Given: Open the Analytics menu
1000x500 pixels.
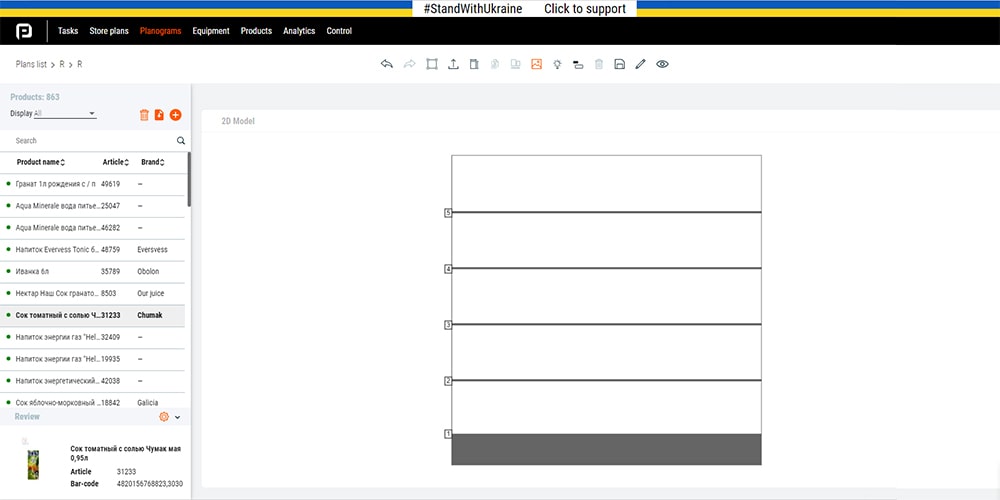Looking at the screenshot, I should (299, 31).
